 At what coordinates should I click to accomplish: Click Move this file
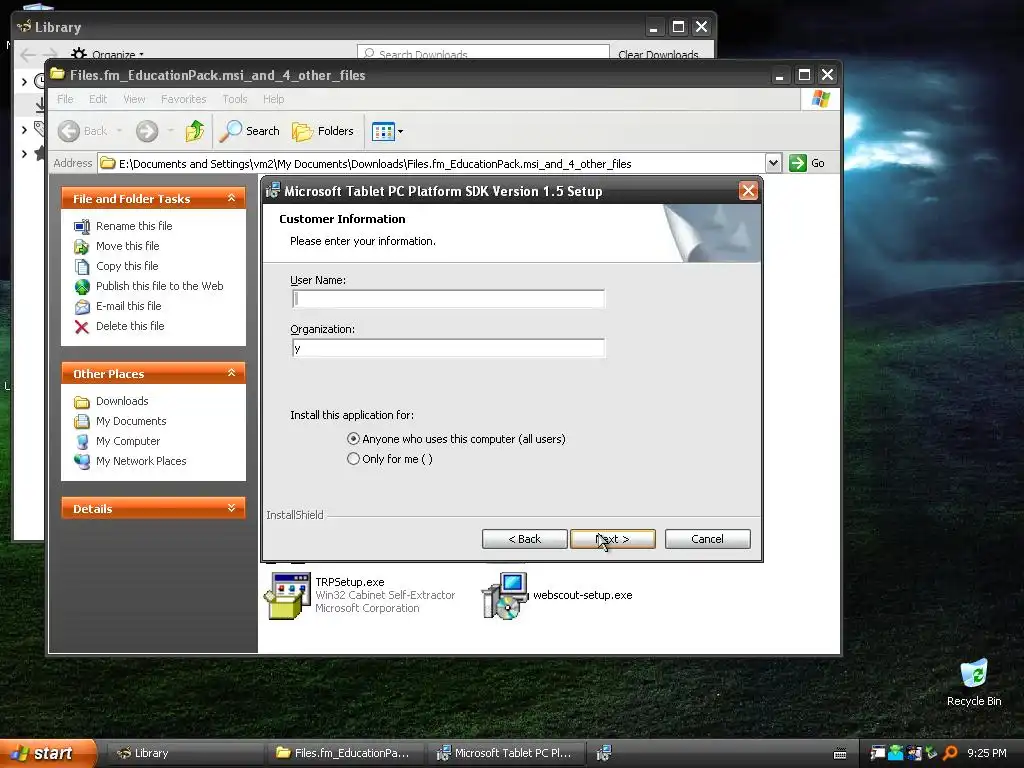pos(127,246)
